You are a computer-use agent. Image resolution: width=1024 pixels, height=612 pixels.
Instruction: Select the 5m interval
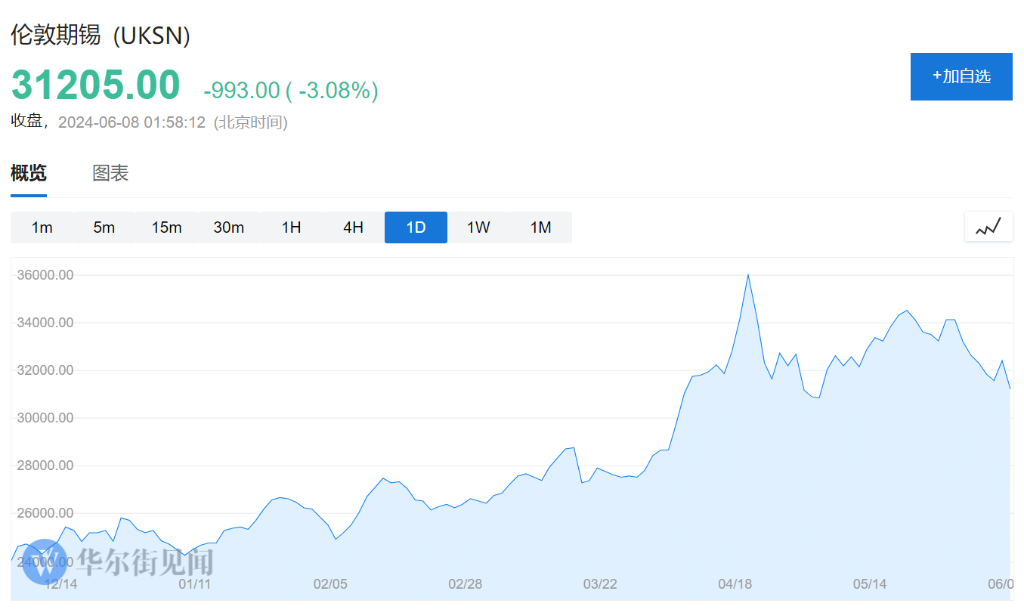pos(104,227)
